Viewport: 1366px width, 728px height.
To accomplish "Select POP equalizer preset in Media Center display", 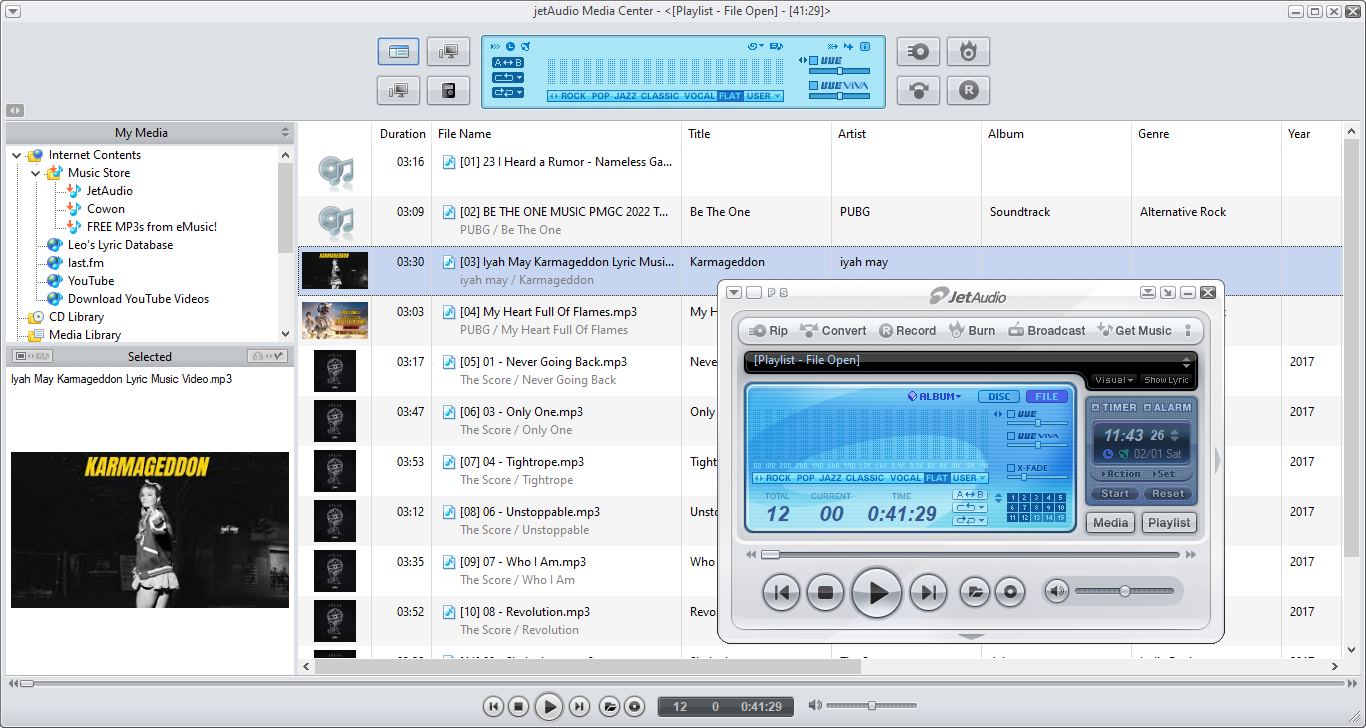I will pos(600,96).
